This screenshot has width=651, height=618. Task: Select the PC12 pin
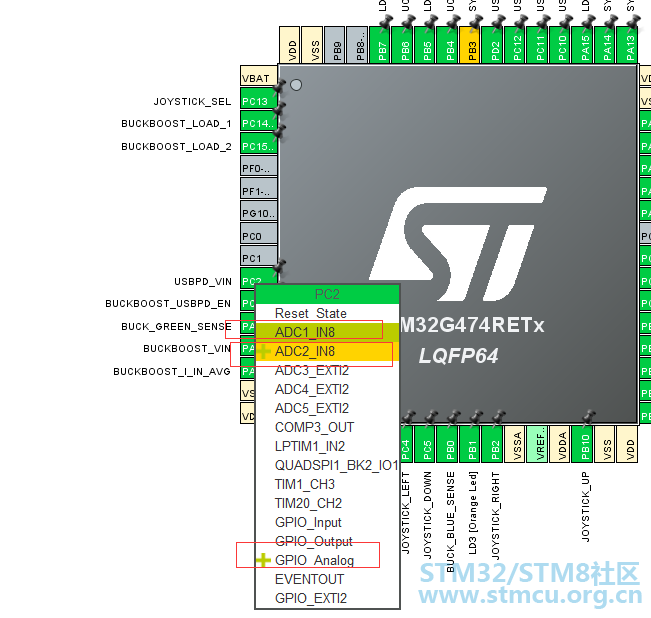(514, 45)
